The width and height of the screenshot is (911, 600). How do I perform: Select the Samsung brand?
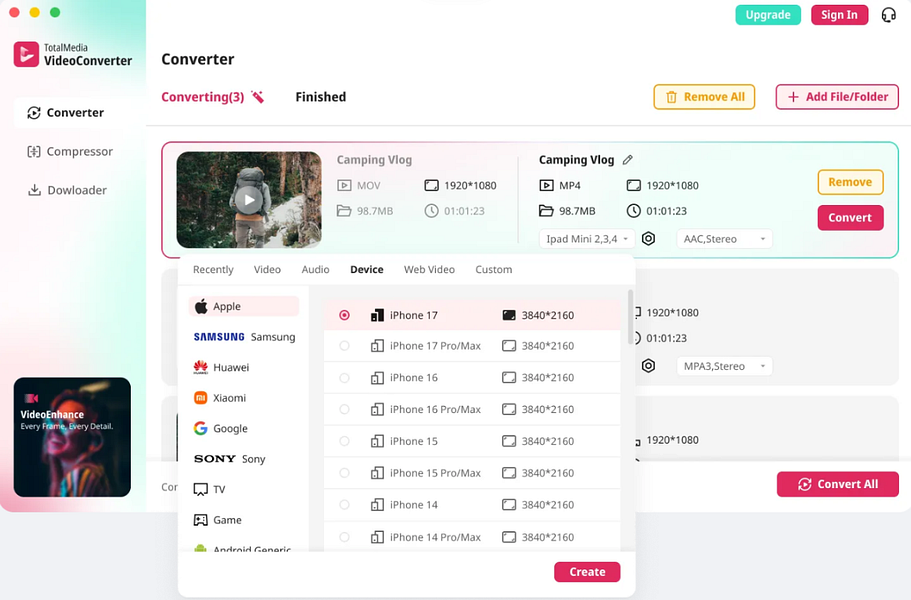click(243, 337)
